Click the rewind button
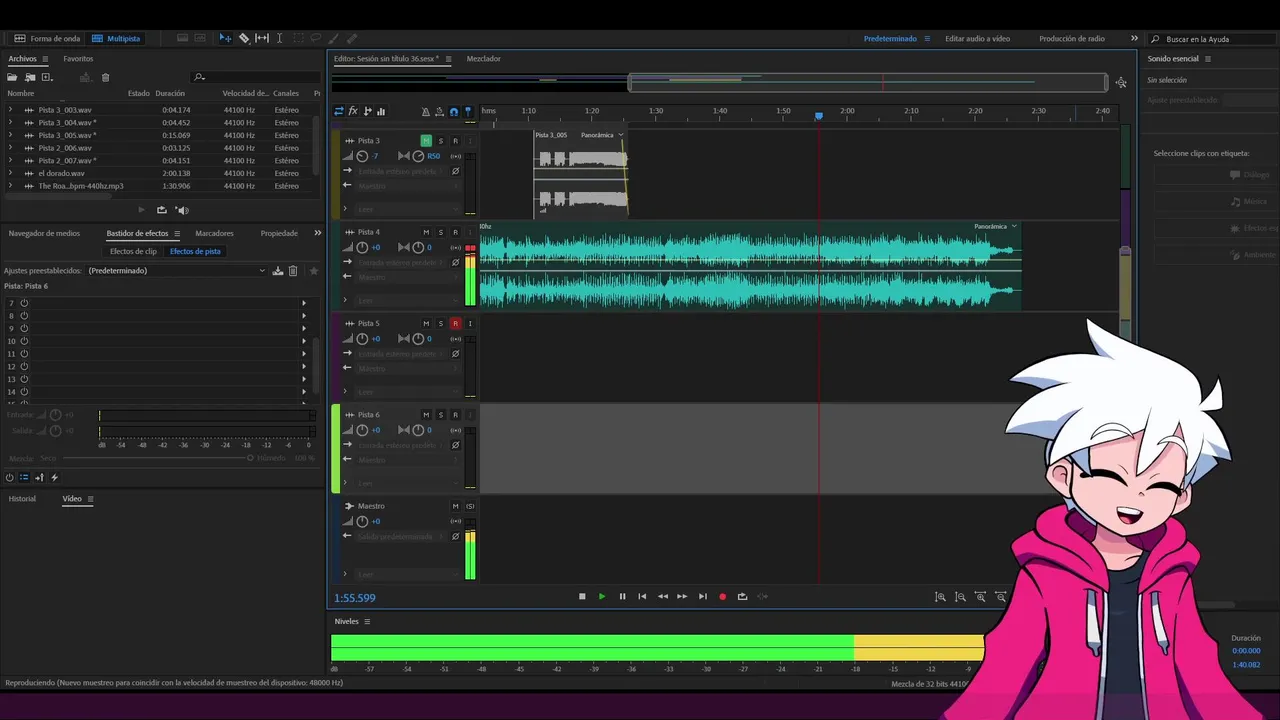 [662, 596]
